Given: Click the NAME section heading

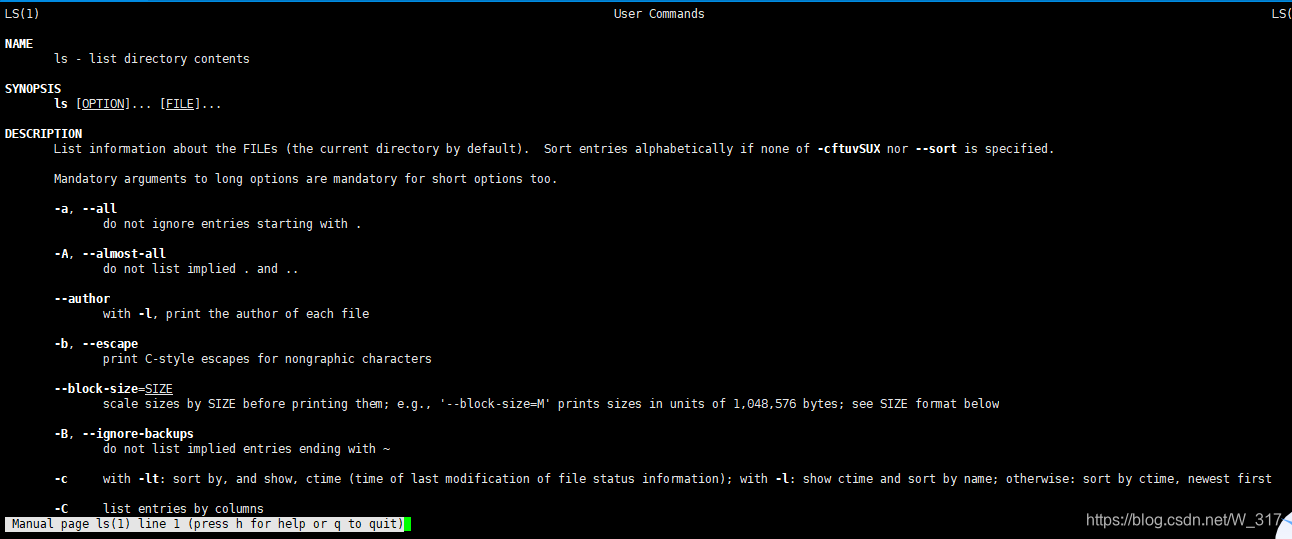Looking at the screenshot, I should click(x=19, y=44).
